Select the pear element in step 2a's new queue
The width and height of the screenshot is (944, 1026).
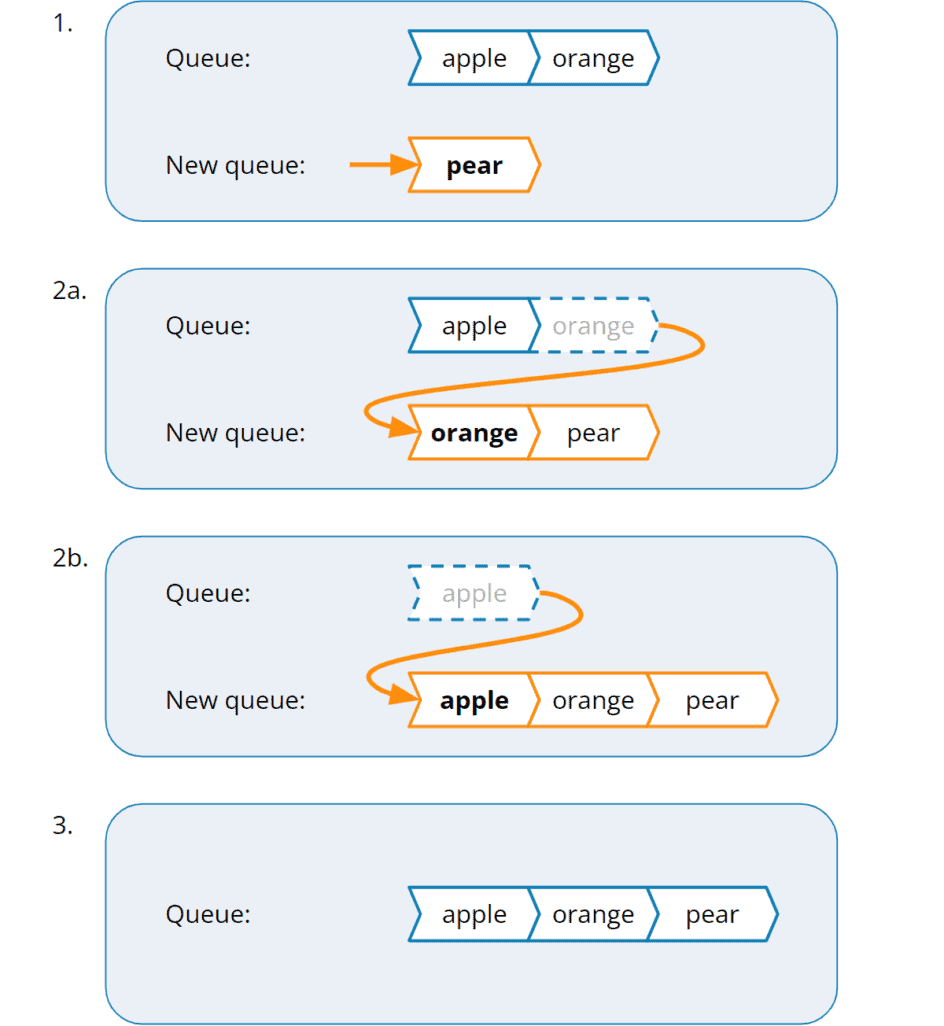(593, 433)
